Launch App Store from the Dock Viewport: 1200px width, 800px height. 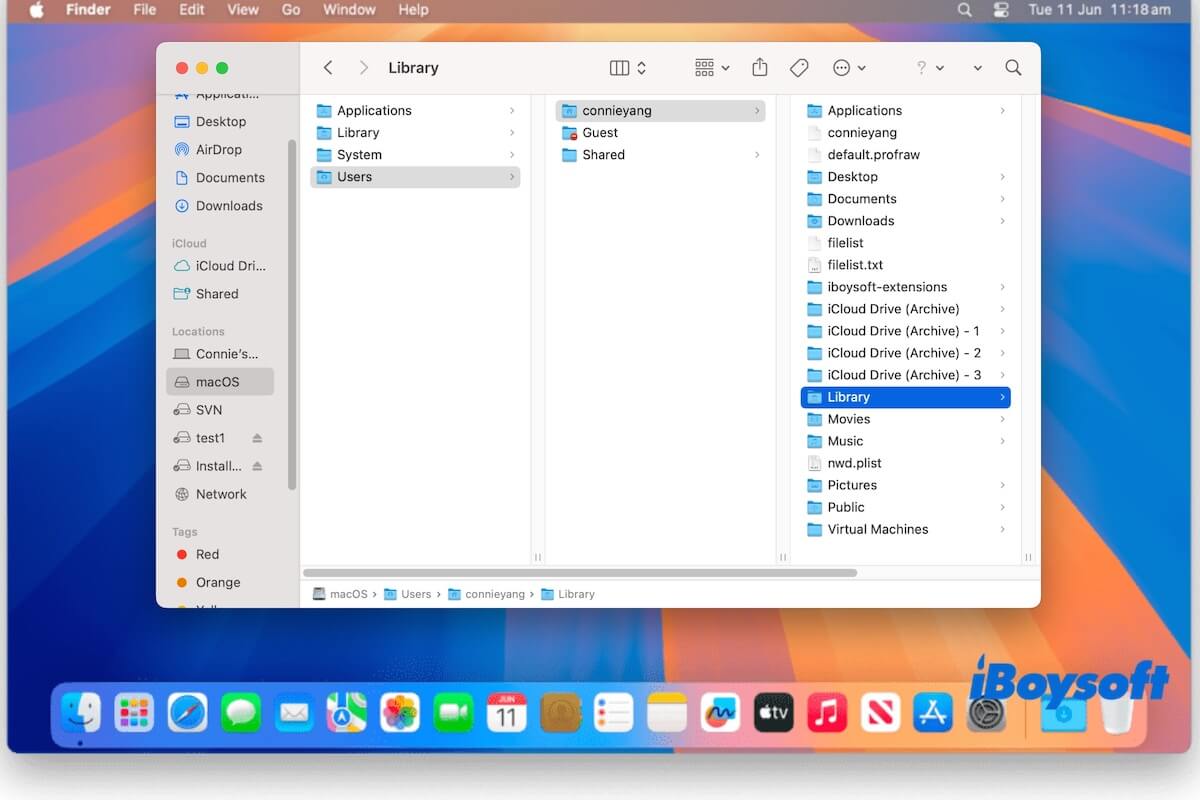[933, 713]
